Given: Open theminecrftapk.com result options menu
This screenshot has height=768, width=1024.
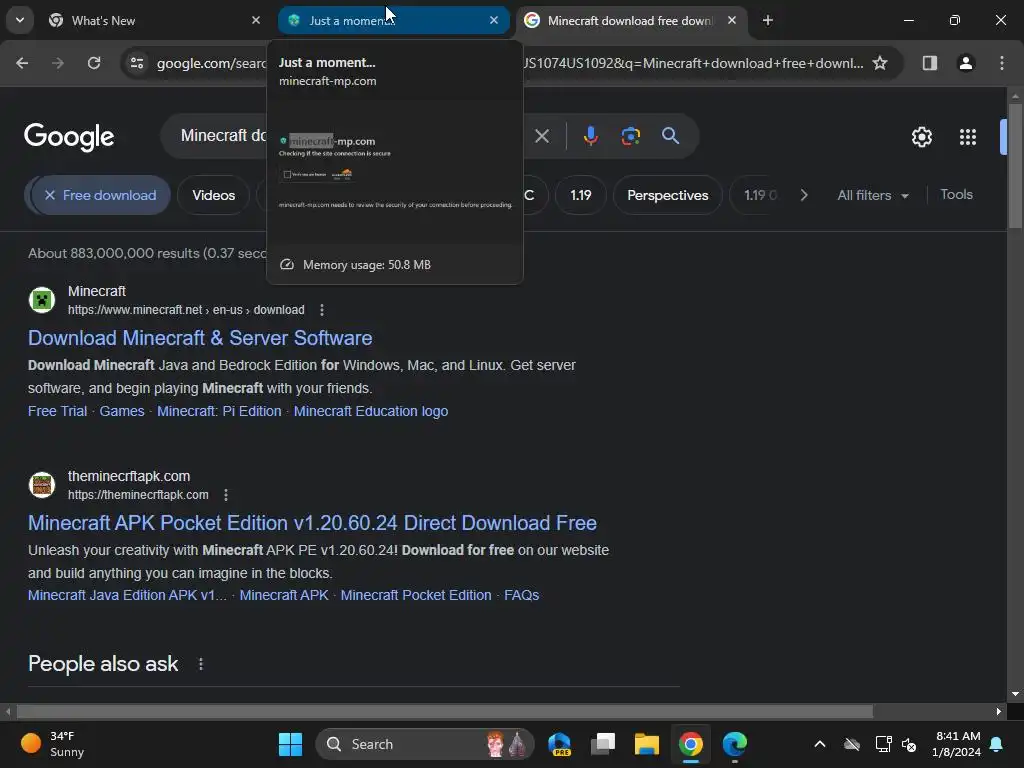Looking at the screenshot, I should 226,495.
